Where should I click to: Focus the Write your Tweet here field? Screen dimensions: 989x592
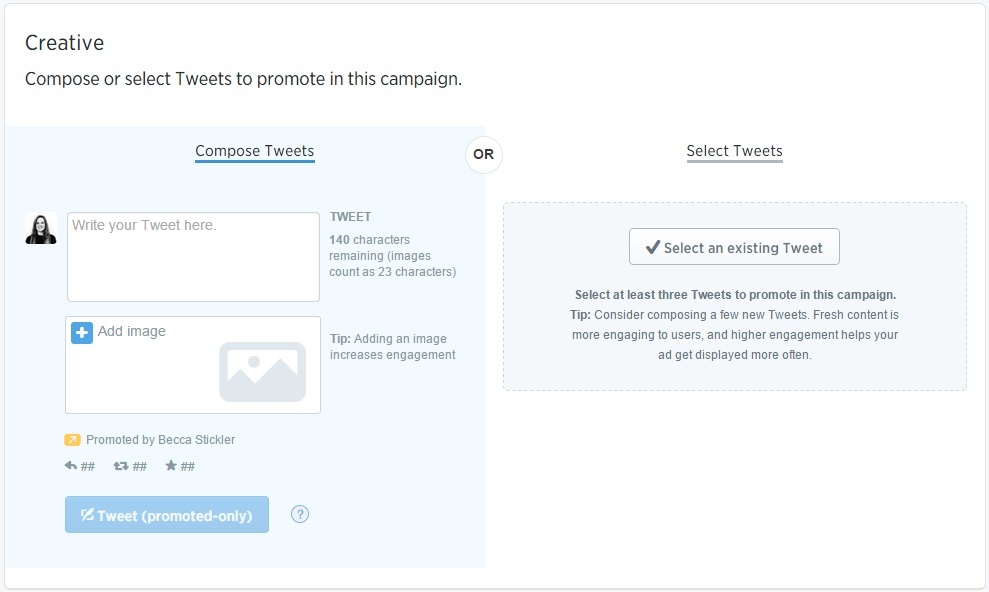click(194, 257)
